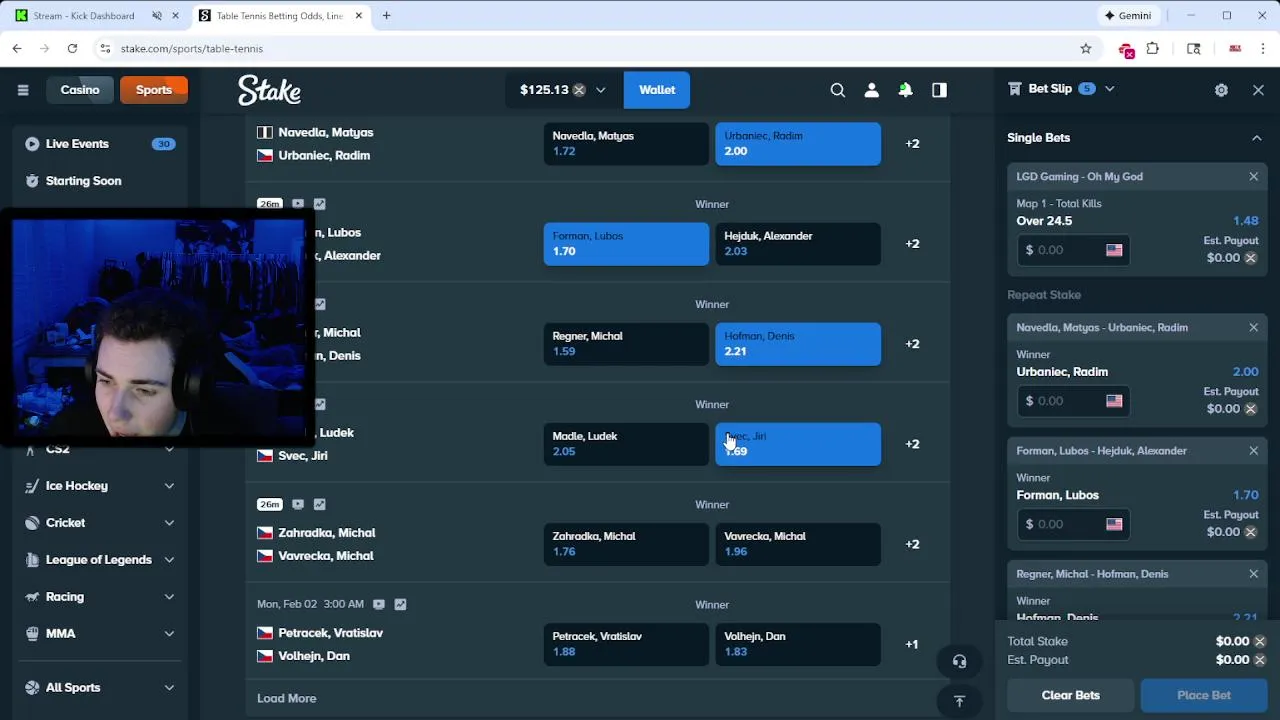The height and width of the screenshot is (720, 1280).
Task: Click the Stake logo
Action: [x=269, y=90]
